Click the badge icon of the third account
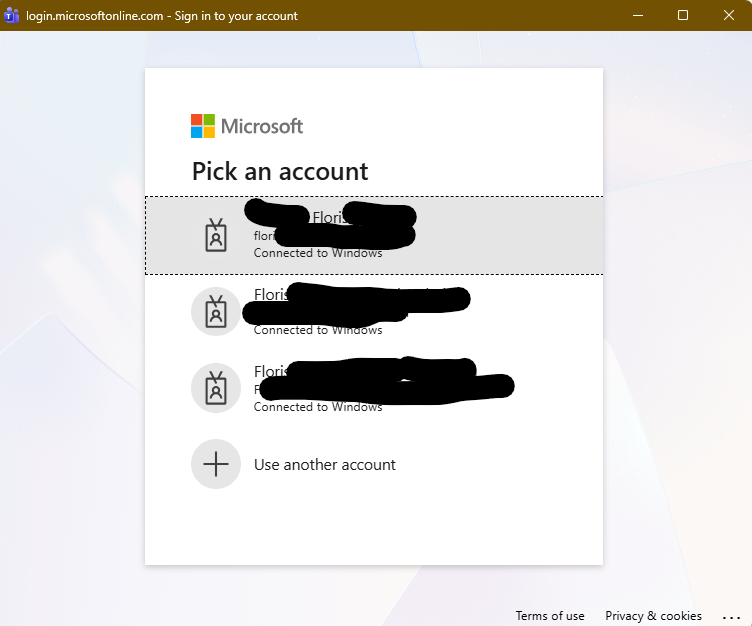The width and height of the screenshot is (752, 626). pos(216,388)
